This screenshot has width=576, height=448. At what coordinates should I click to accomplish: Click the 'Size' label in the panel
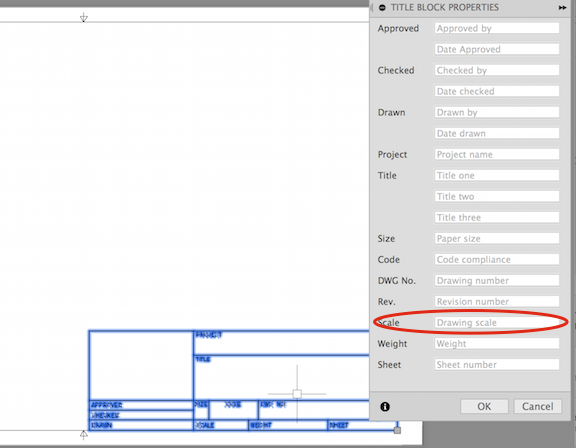point(386,239)
